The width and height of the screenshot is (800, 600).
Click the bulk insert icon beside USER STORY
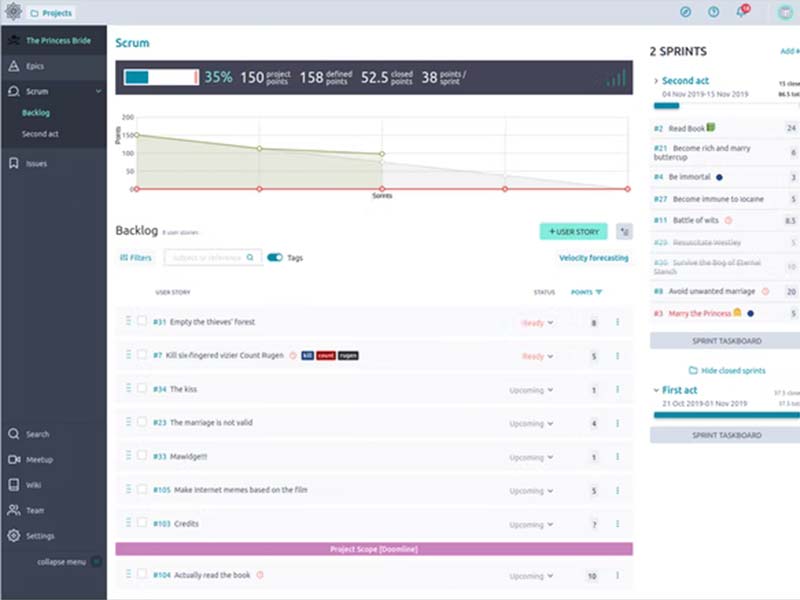pos(624,232)
